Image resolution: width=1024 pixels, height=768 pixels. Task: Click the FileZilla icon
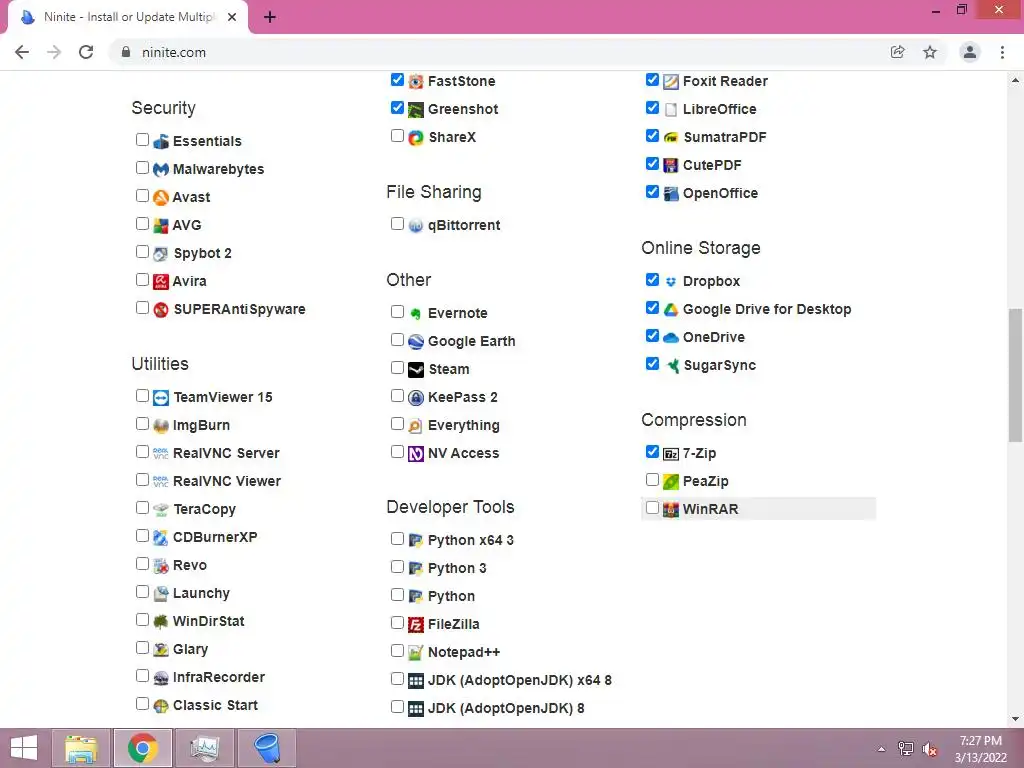click(416, 624)
